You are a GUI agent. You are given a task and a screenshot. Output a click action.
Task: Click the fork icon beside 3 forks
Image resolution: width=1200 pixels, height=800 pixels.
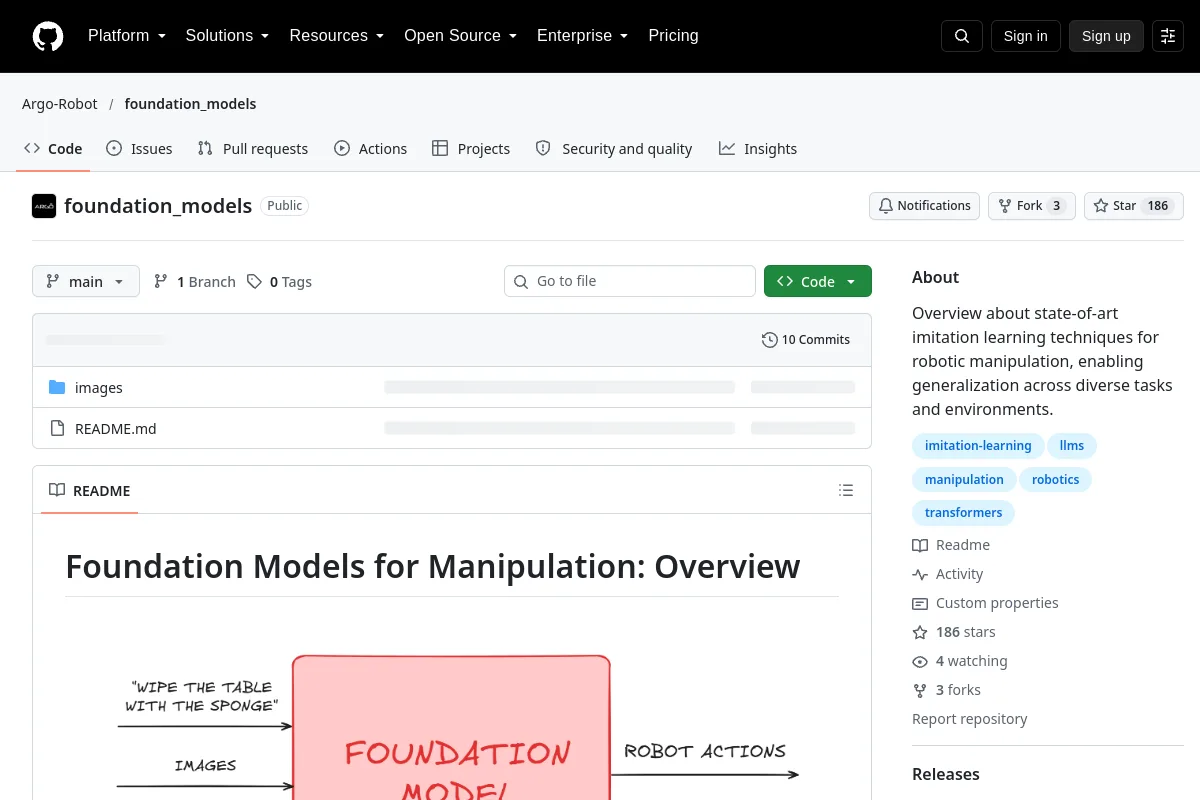[920, 690]
